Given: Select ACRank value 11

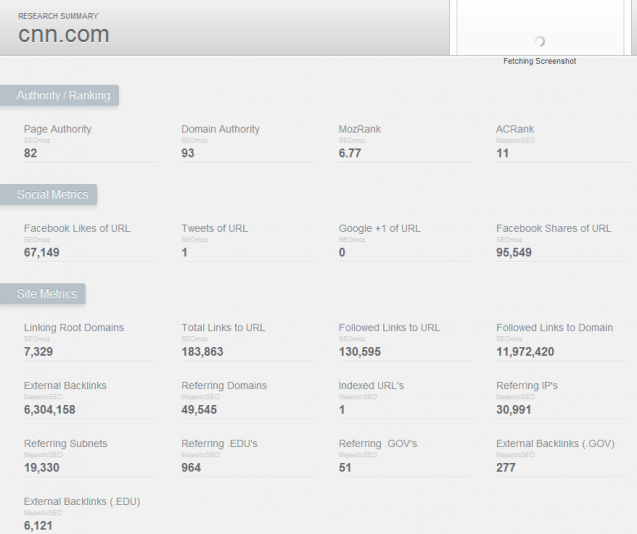Looking at the screenshot, I should pyautogui.click(x=503, y=153).
